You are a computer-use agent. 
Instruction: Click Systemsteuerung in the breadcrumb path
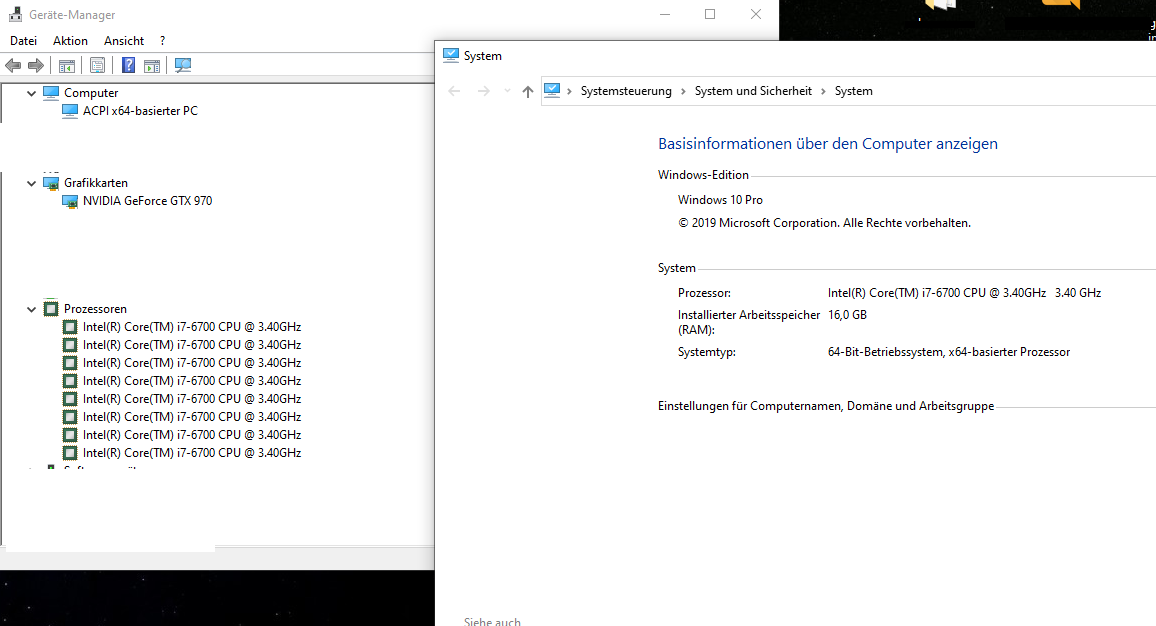tap(626, 91)
